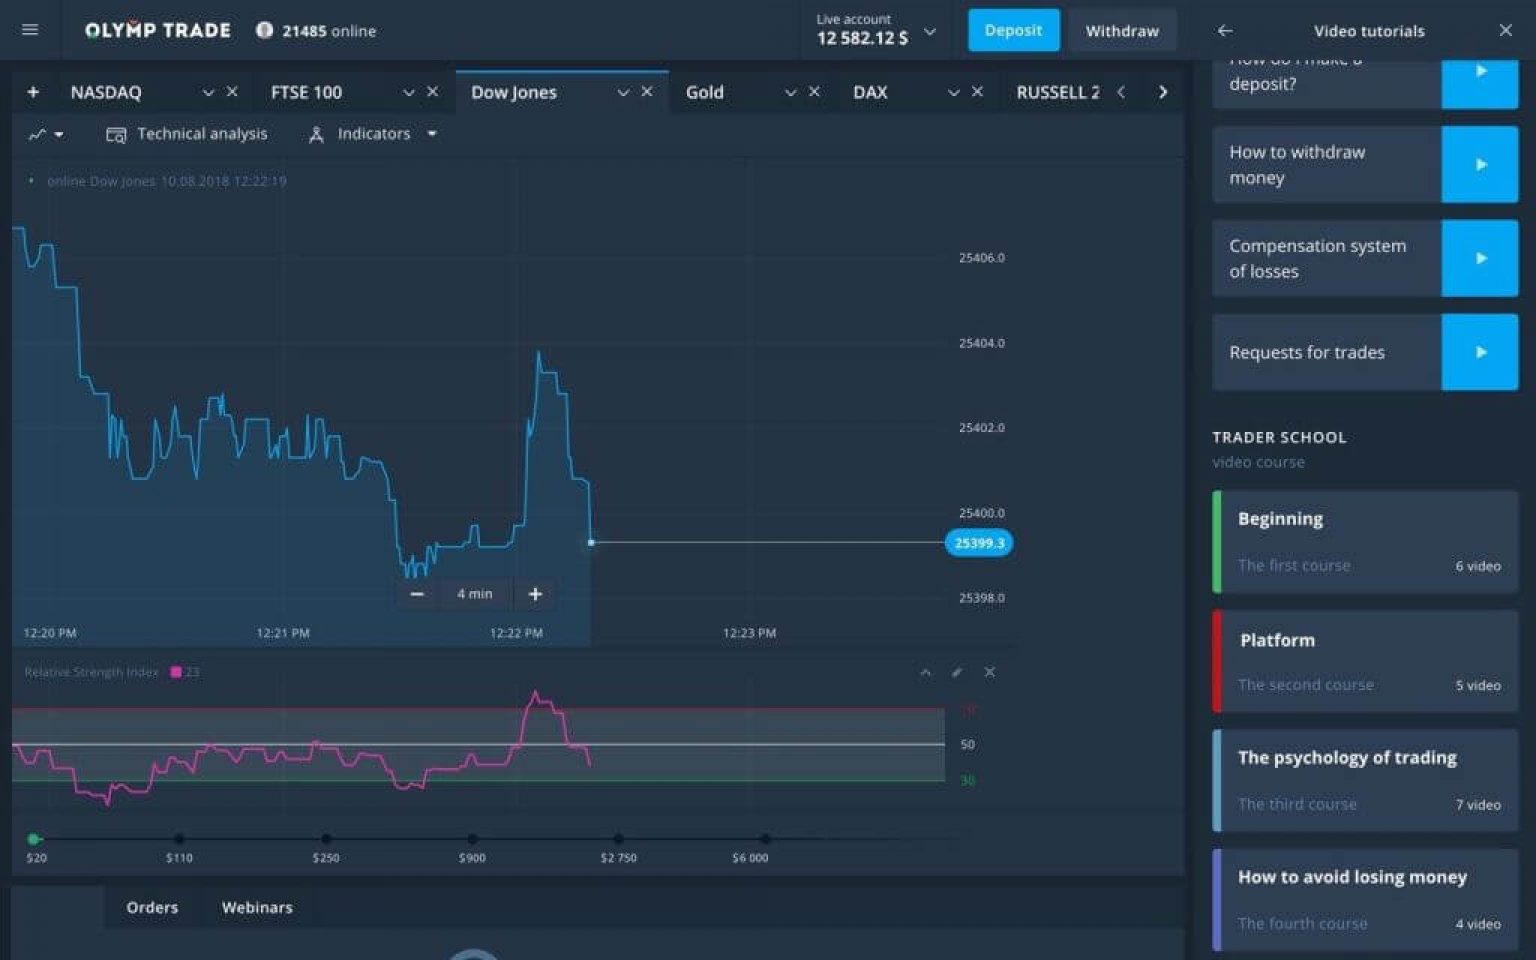Close the NASDAQ tab

pos(232,91)
